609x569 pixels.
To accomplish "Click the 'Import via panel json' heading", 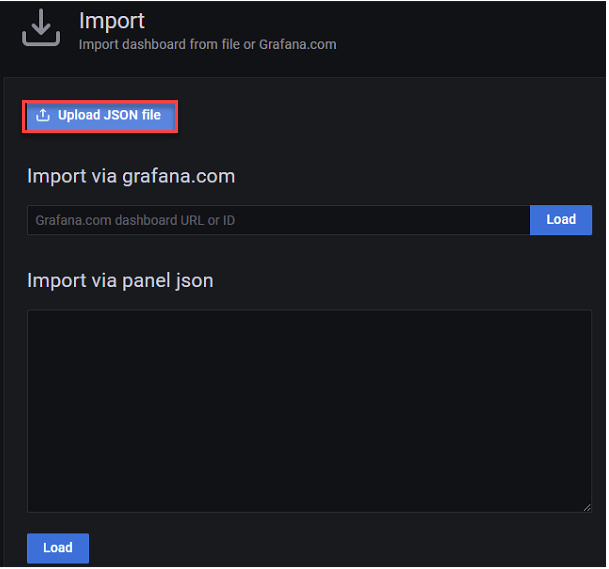I will coord(120,280).
